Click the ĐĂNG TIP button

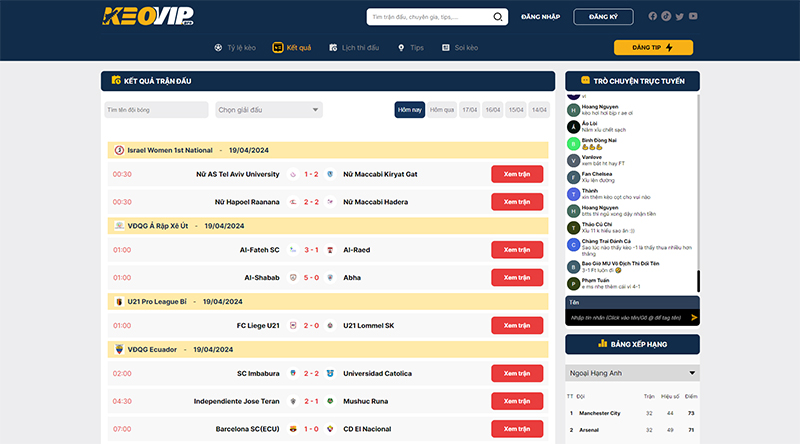tap(653, 47)
